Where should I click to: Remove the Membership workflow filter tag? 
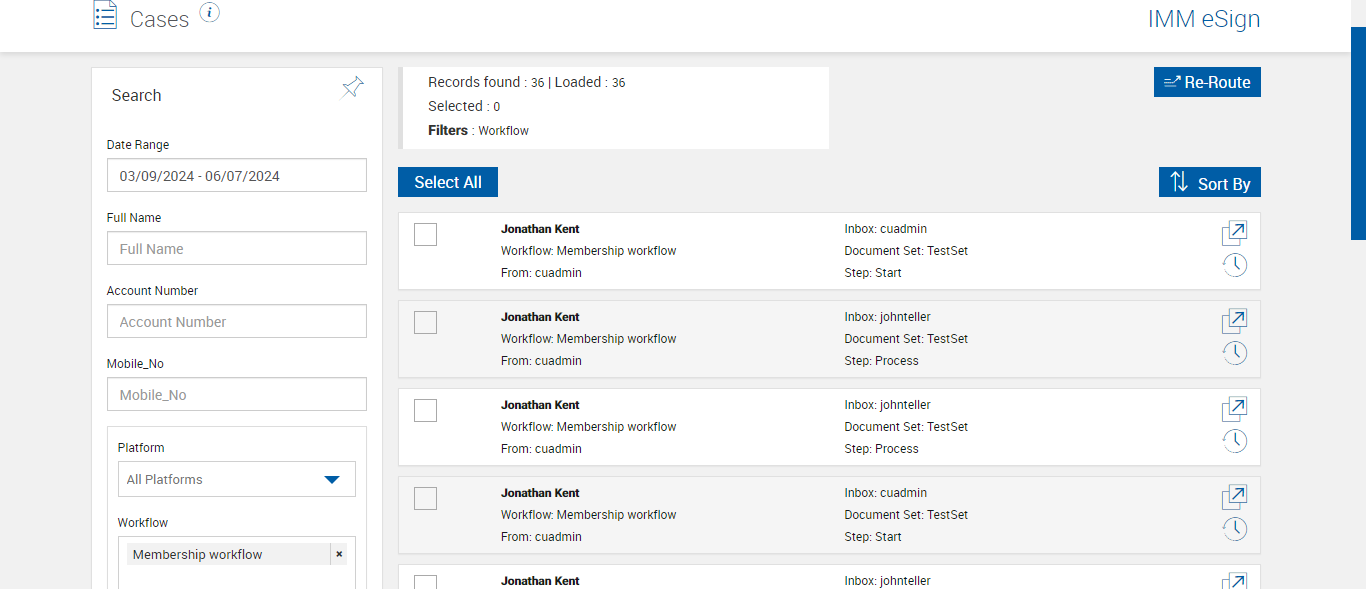pos(339,554)
